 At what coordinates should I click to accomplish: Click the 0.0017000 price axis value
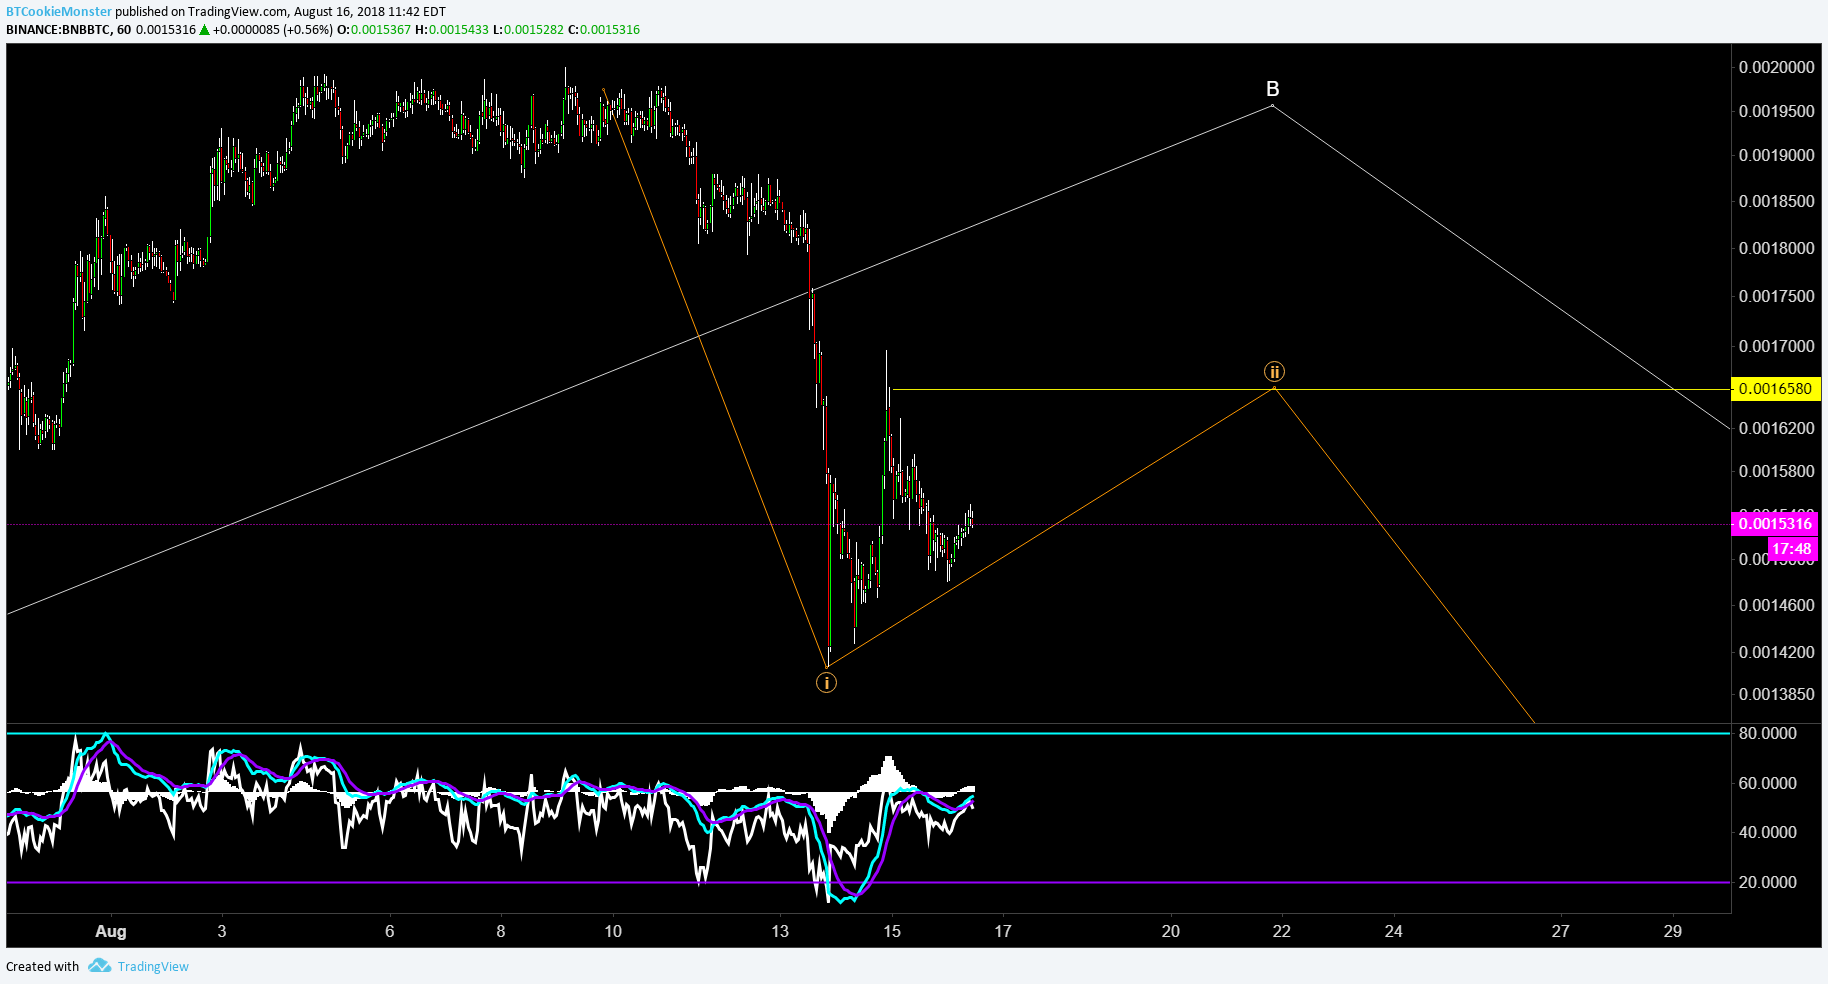point(1776,346)
